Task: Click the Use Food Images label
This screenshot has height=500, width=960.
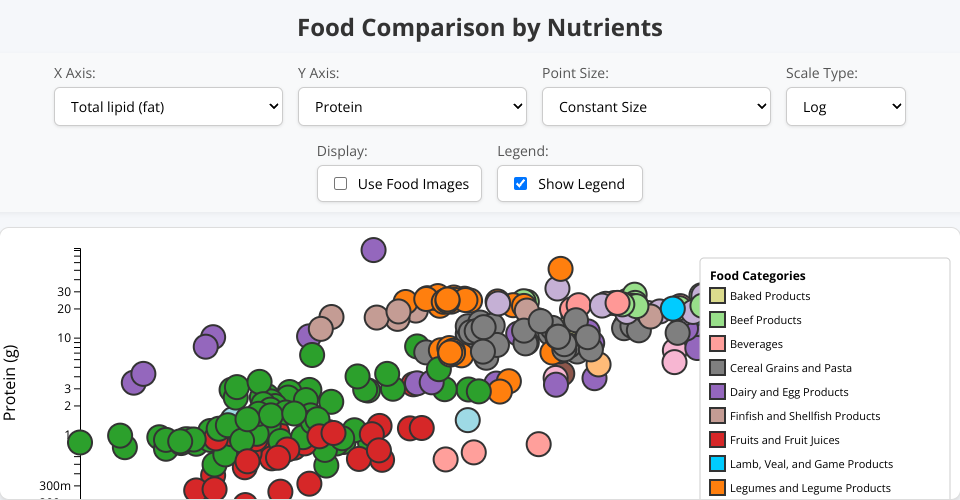Action: [x=413, y=184]
